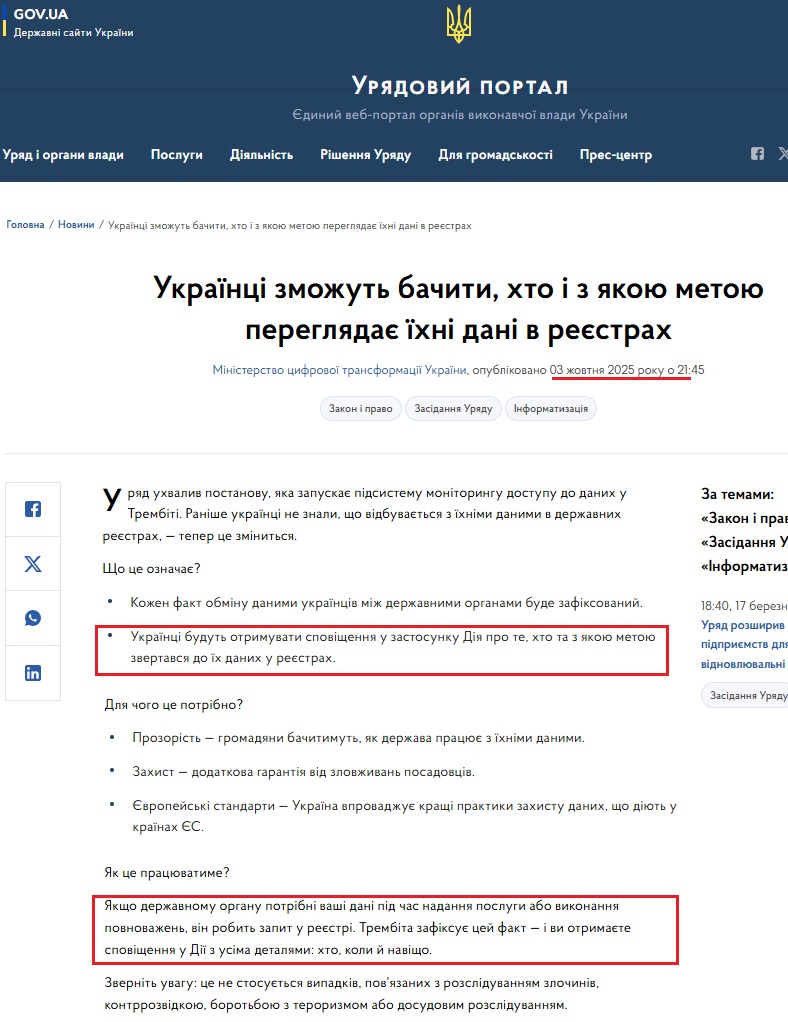Click the Єдиний веб-портал subtitle text
The height and width of the screenshot is (1022, 788).
tap(460, 115)
